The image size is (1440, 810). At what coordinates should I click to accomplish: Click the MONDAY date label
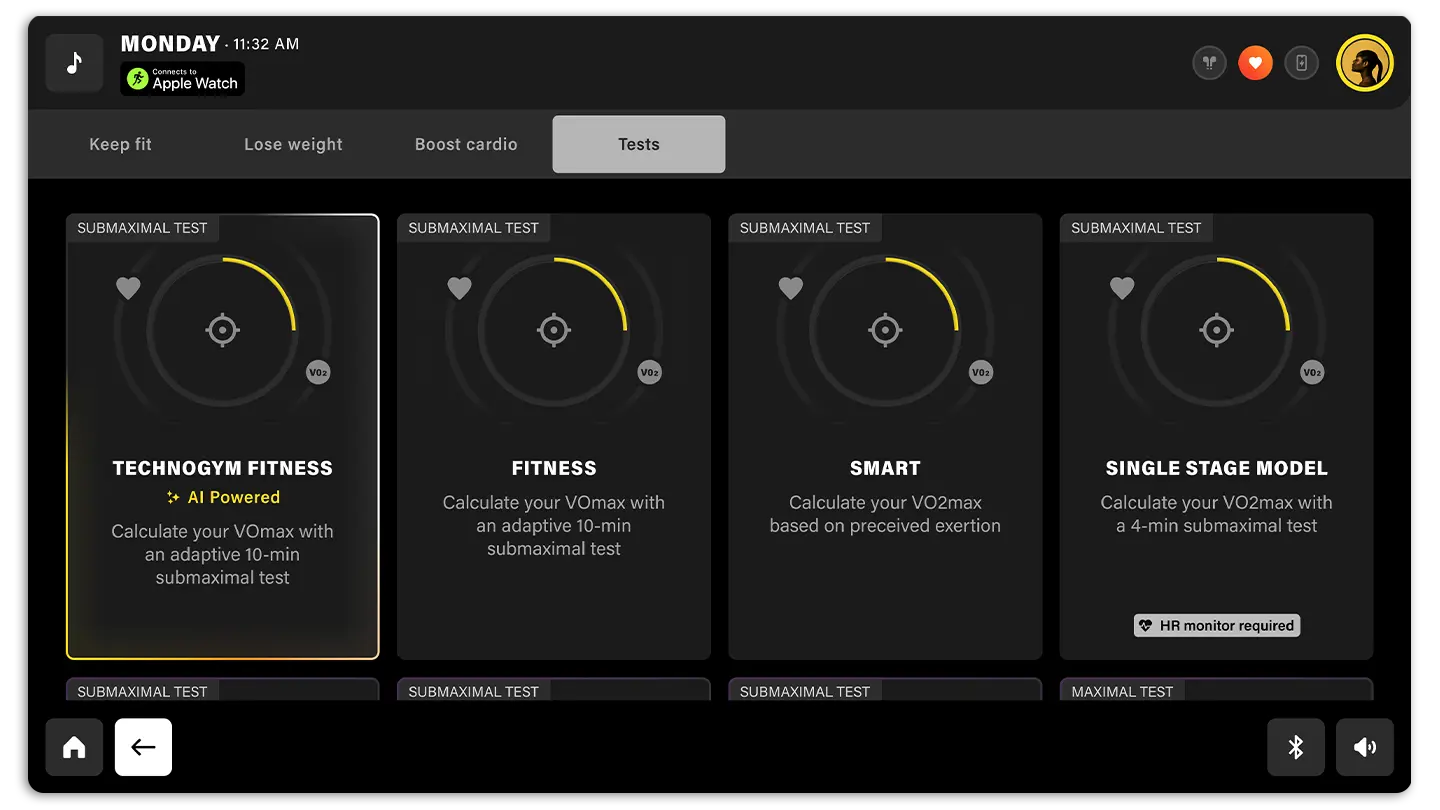tap(170, 44)
